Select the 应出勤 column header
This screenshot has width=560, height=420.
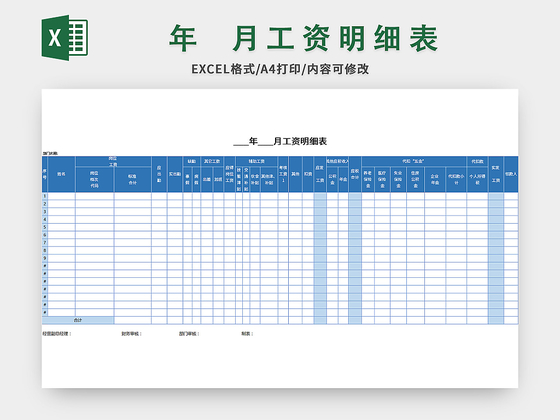159,174
